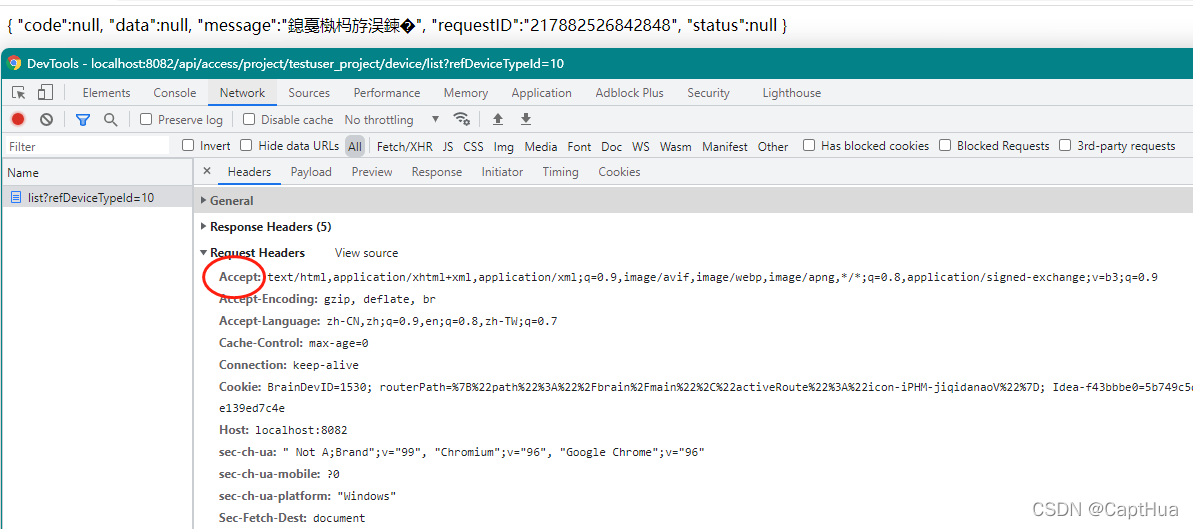
Task: Filter by JS requests
Action: click(x=448, y=146)
